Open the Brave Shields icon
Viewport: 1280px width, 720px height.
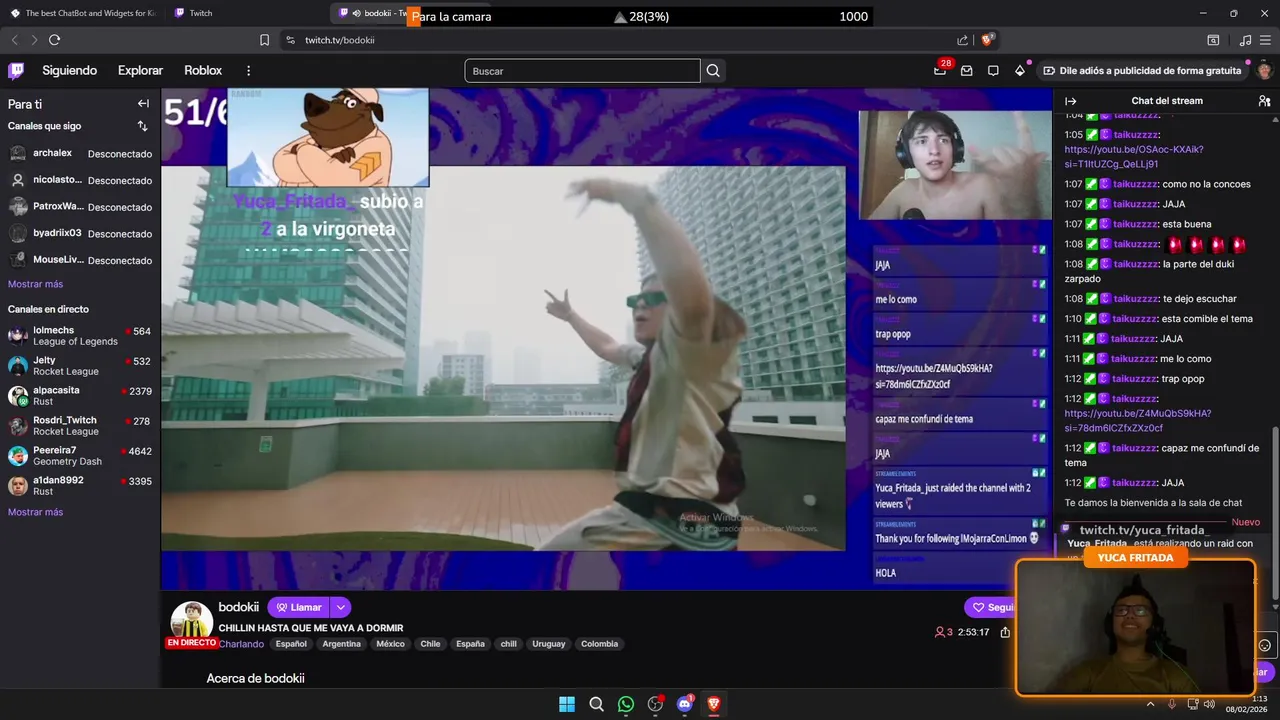coord(986,40)
